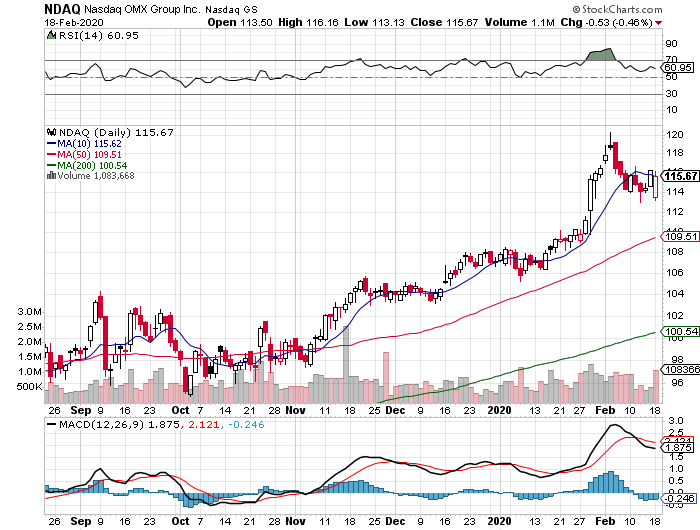This screenshot has height=530, width=700.
Task: Click the RSI(14) indicator legend icon
Action: point(52,35)
